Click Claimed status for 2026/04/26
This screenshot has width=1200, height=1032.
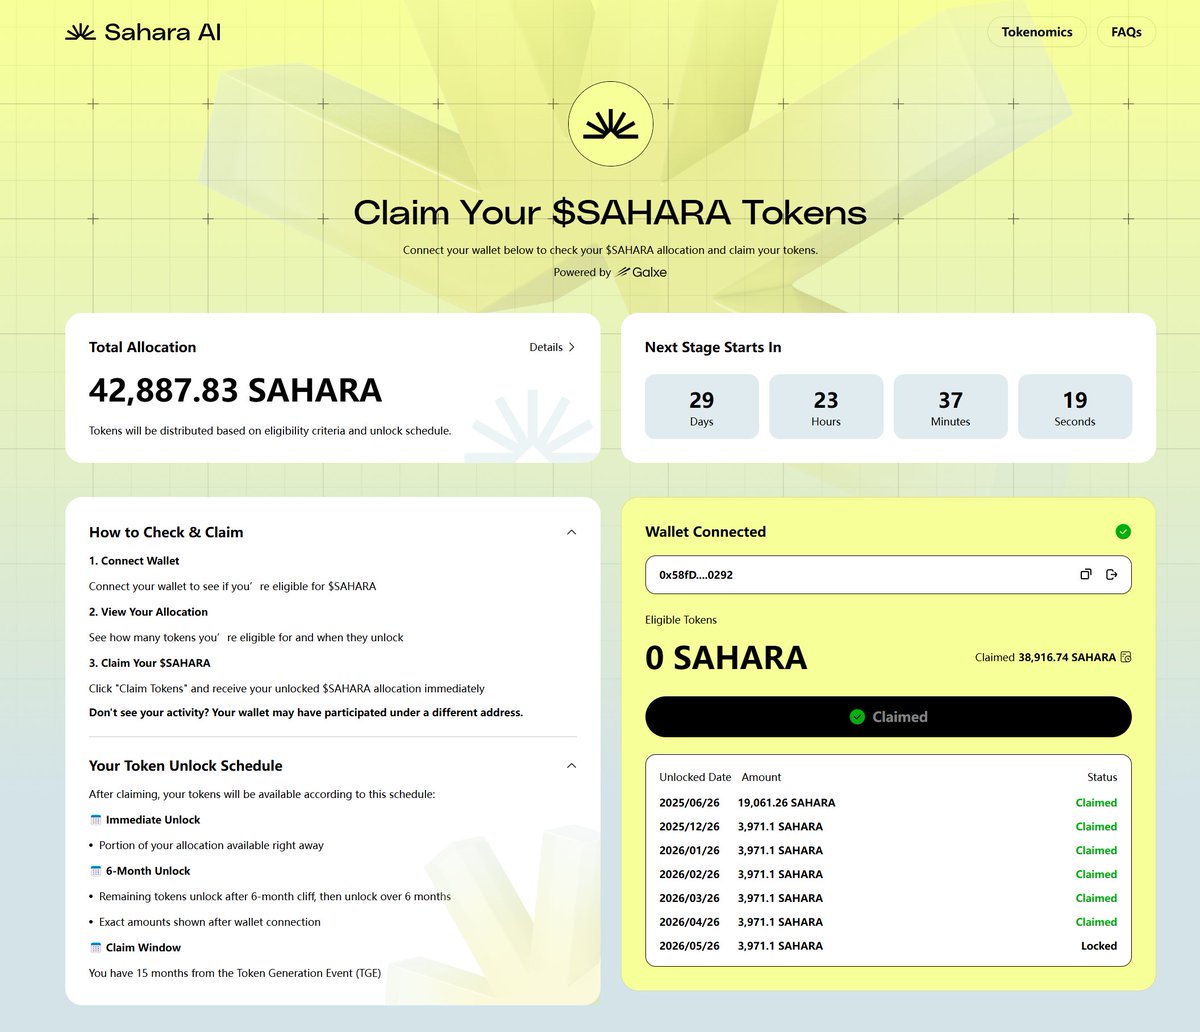[x=1096, y=922]
